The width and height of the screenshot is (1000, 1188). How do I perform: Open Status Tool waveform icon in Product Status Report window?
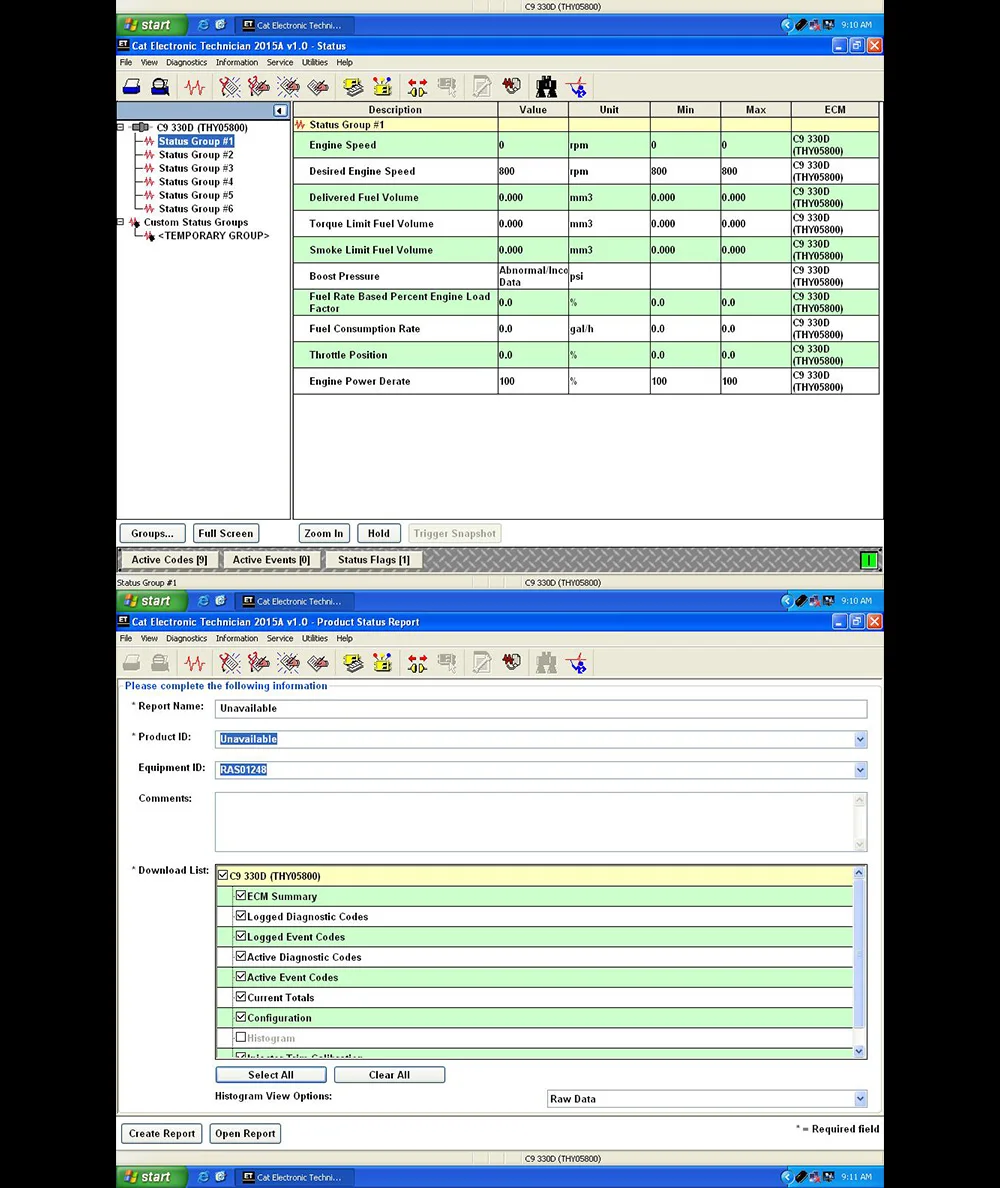coord(195,663)
